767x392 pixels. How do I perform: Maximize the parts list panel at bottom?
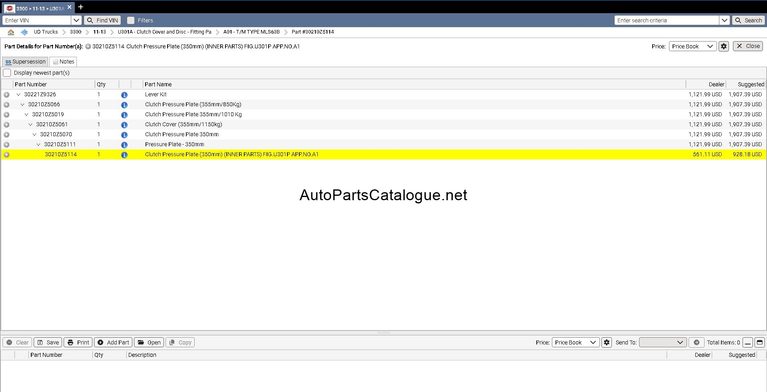coord(760,343)
